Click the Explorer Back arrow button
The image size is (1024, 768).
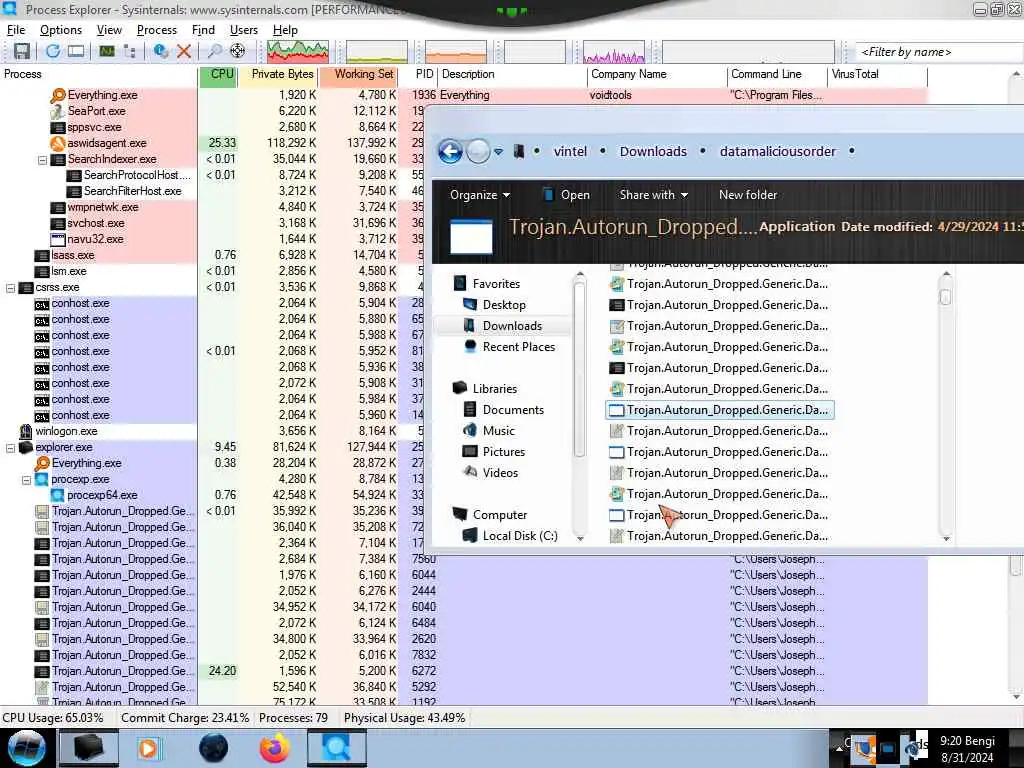tap(450, 152)
